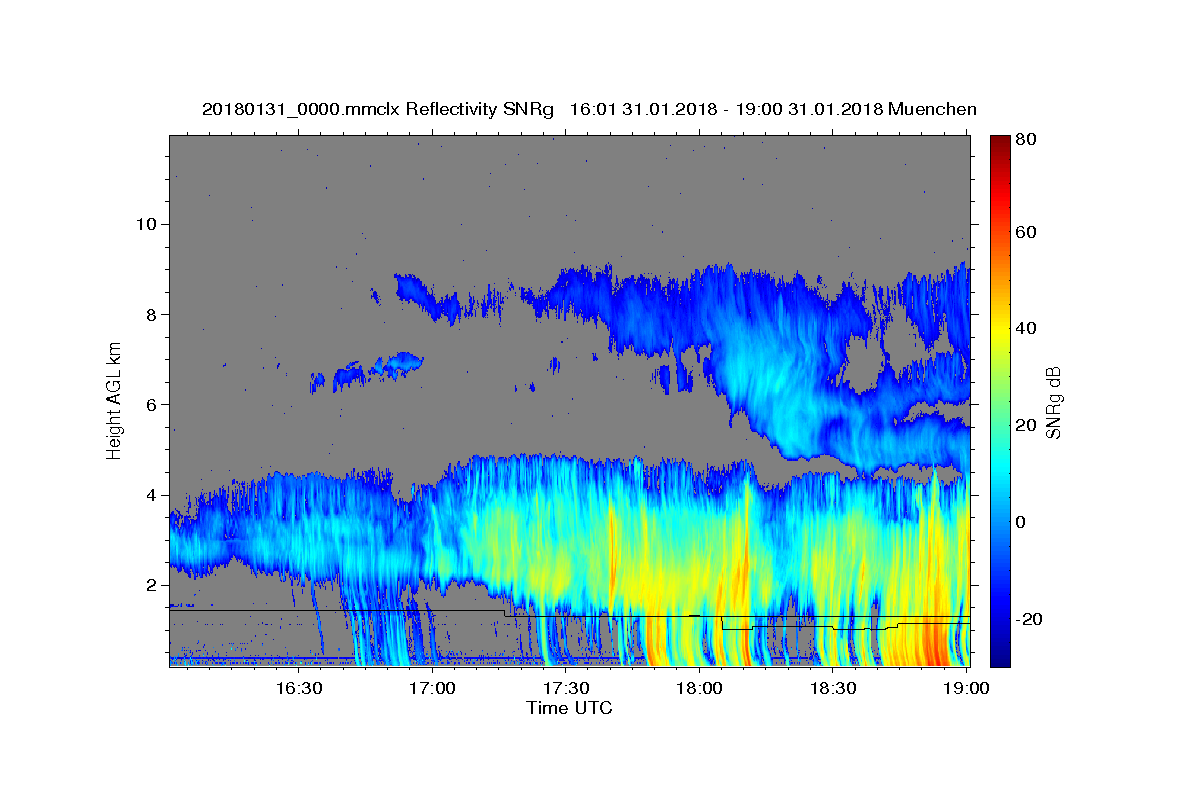This screenshot has width=1200, height=800.
Task: Click the 18:00 time axis label
Action: click(x=700, y=688)
